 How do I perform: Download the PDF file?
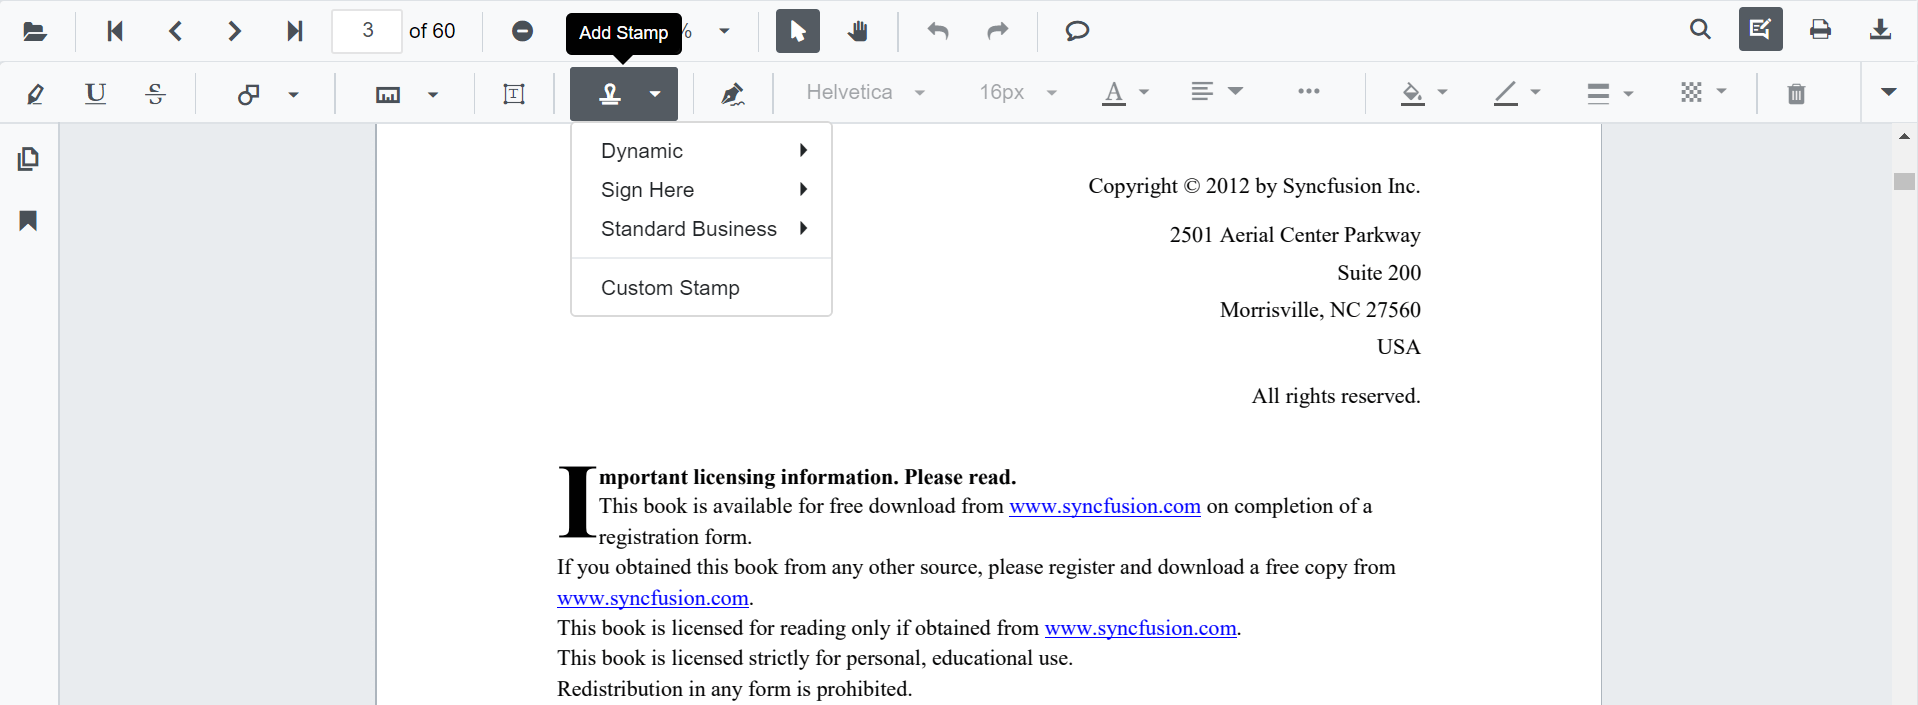pyautogui.click(x=1880, y=29)
